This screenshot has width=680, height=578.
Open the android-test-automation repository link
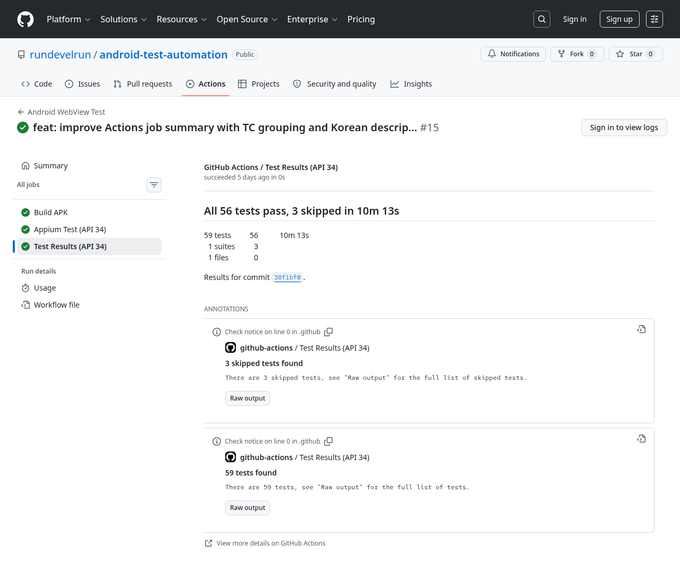click(163, 55)
